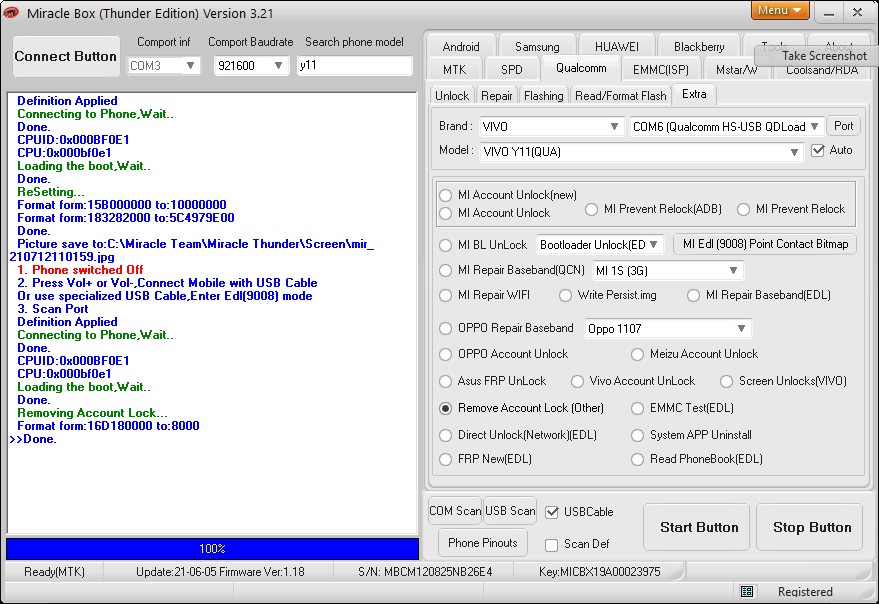Viewport: 879px width, 604px height.
Task: Choose the System APP Uninstall option
Action: tap(637, 435)
